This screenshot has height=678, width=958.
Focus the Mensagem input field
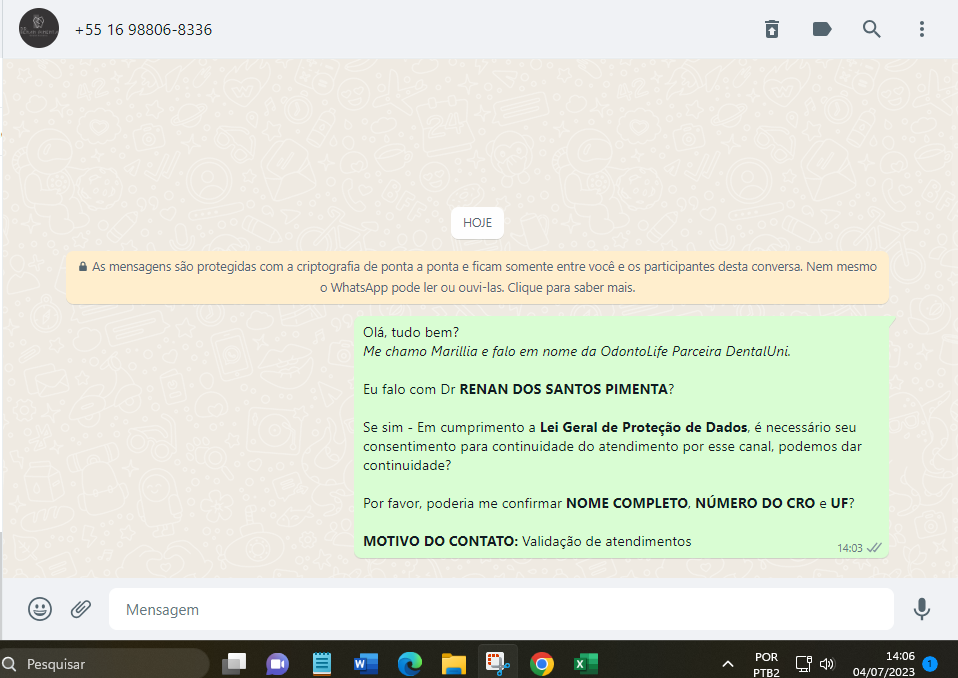(501, 609)
